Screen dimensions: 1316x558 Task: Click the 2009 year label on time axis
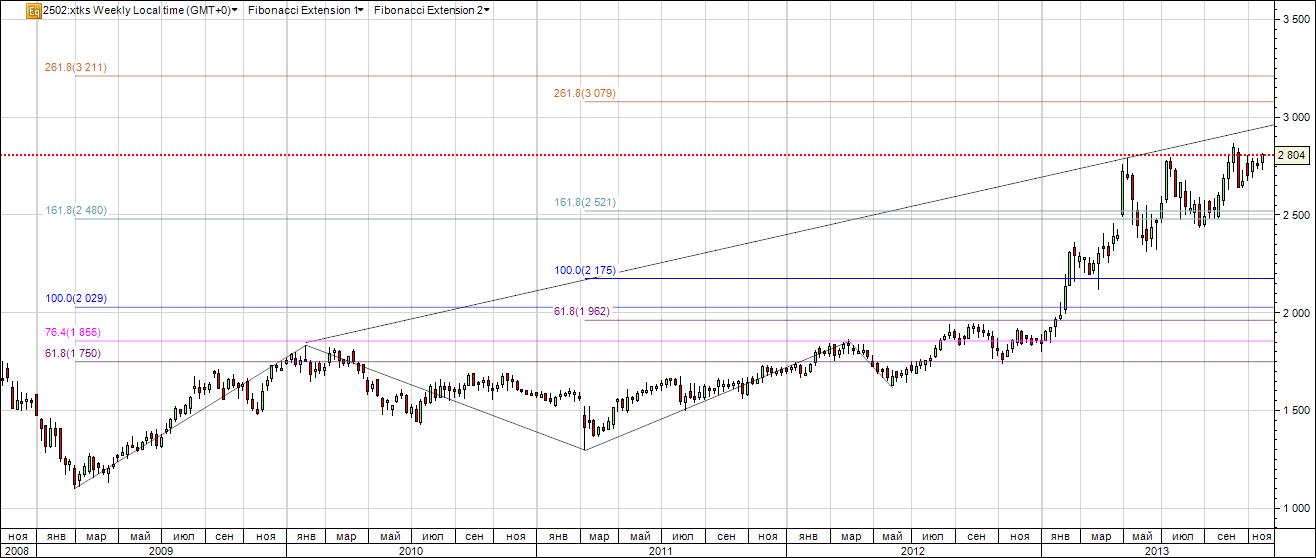[161, 550]
